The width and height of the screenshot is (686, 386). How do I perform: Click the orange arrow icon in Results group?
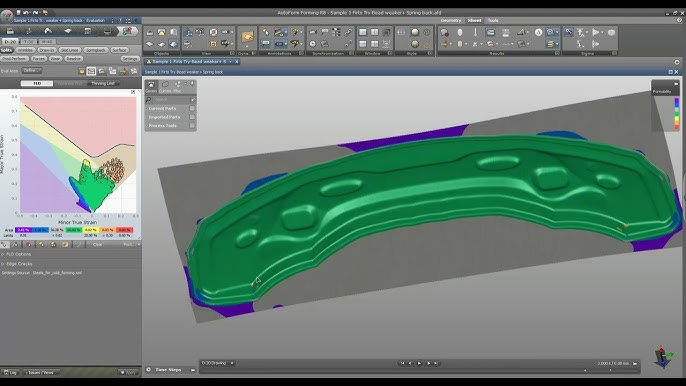(x=444, y=44)
